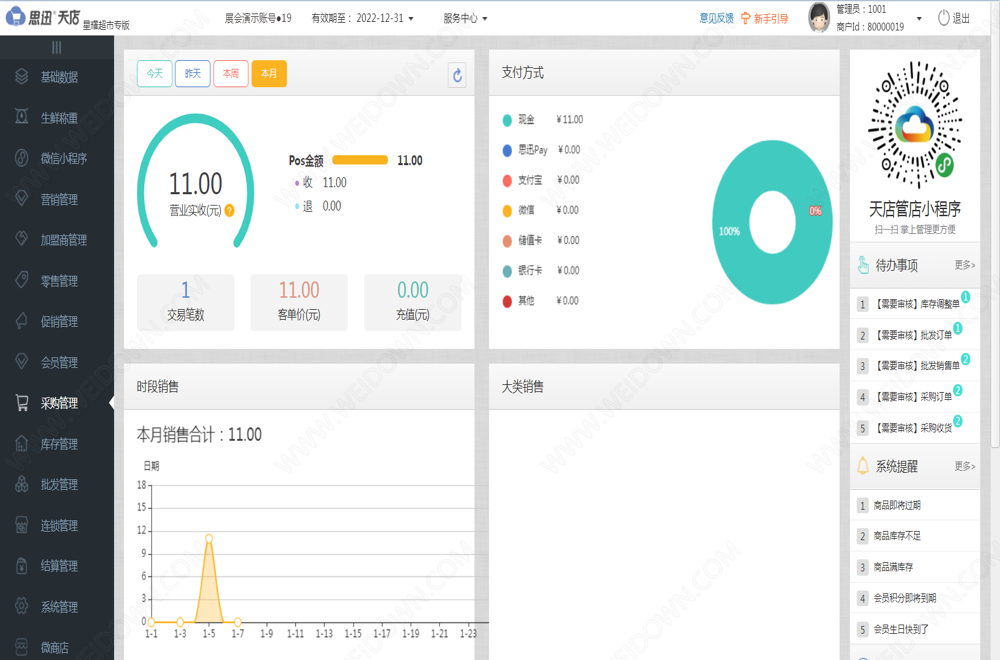This screenshot has height=660, width=1000.
Task: Click the 微信 orange legend dot
Action: point(507,210)
